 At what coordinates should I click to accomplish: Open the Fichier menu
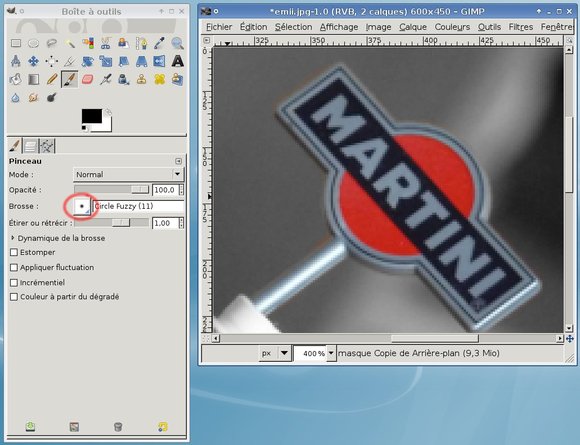(x=219, y=27)
